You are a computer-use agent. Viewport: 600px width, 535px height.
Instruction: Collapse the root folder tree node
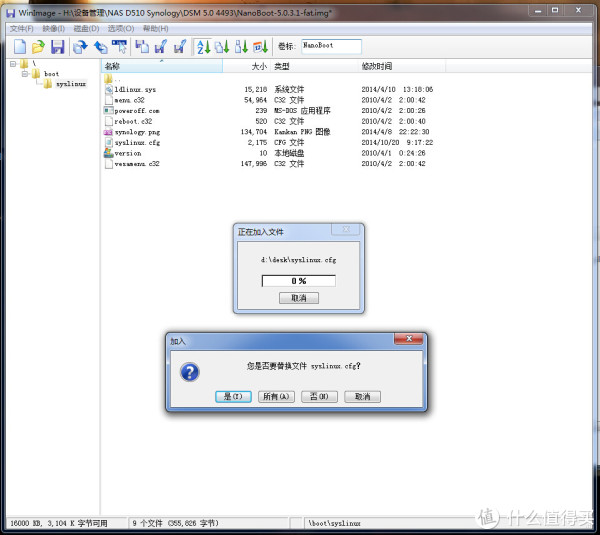[x=12, y=64]
